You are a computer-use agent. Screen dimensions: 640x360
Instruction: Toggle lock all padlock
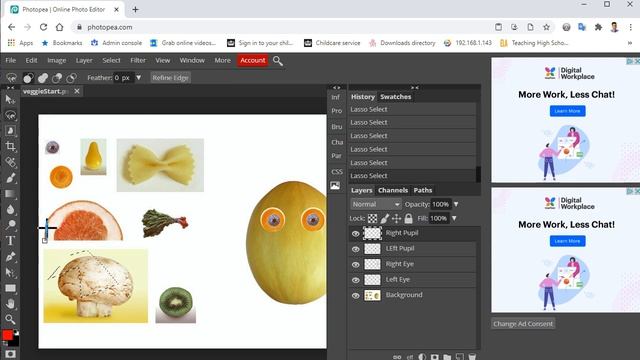409,219
